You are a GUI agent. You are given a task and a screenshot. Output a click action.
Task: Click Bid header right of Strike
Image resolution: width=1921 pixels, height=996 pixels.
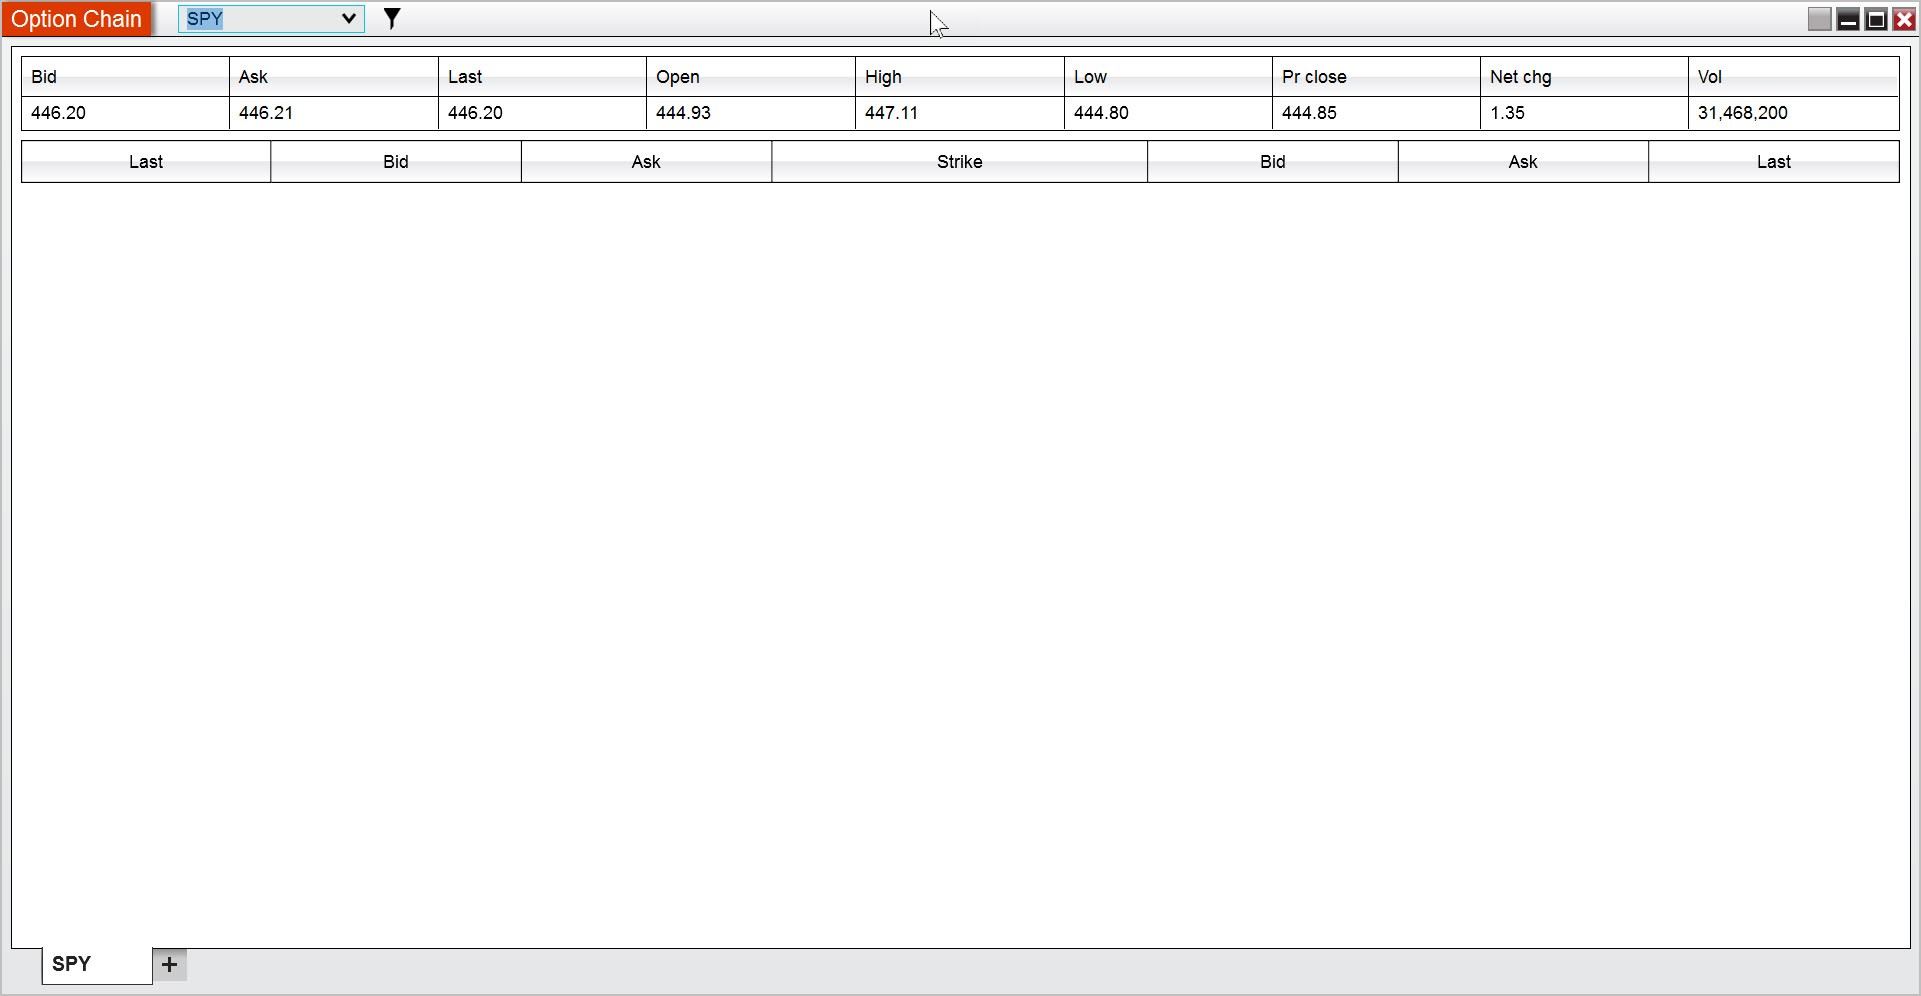tap(1273, 162)
